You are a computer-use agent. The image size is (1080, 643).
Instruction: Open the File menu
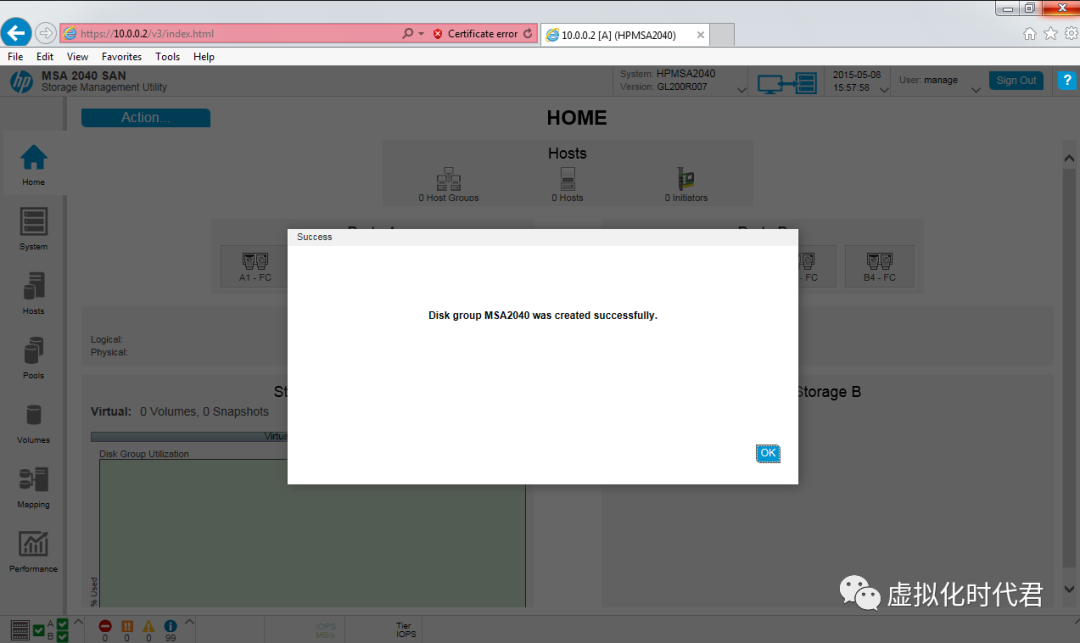(x=15, y=56)
